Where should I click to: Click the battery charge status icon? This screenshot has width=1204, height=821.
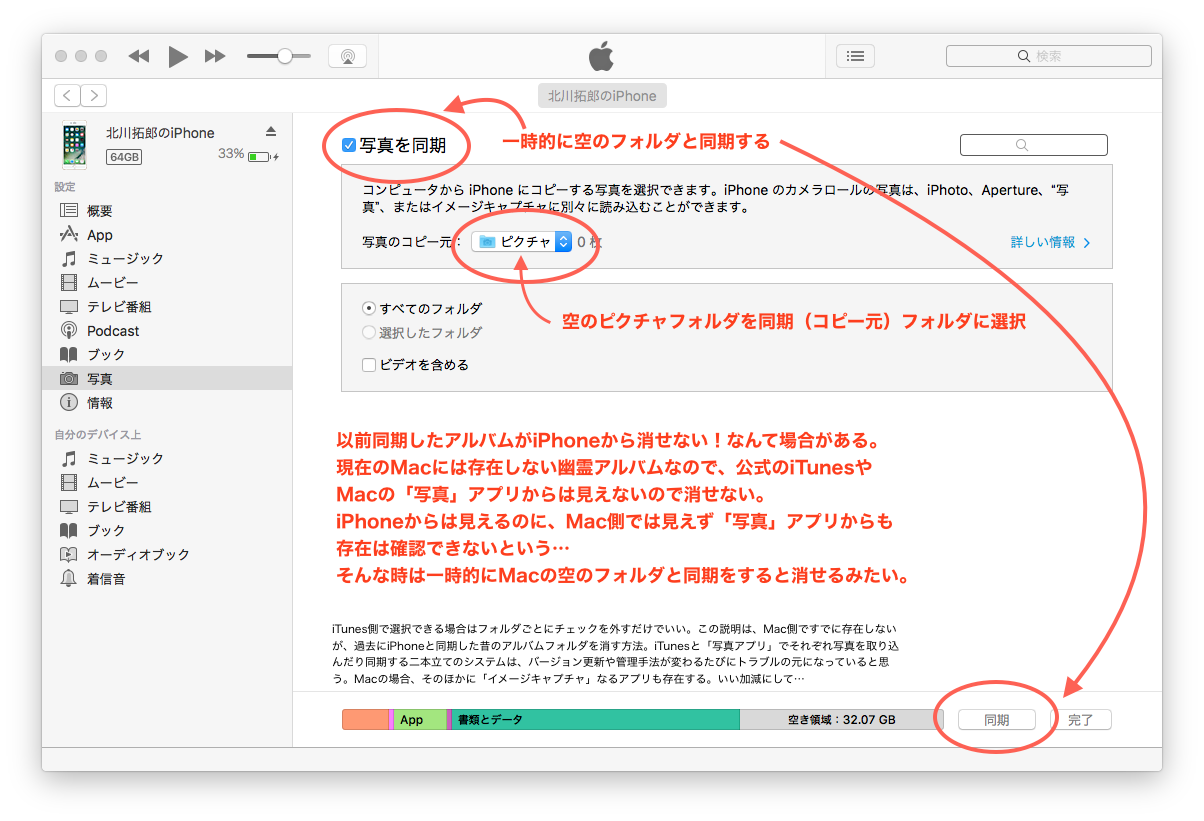click(x=263, y=156)
